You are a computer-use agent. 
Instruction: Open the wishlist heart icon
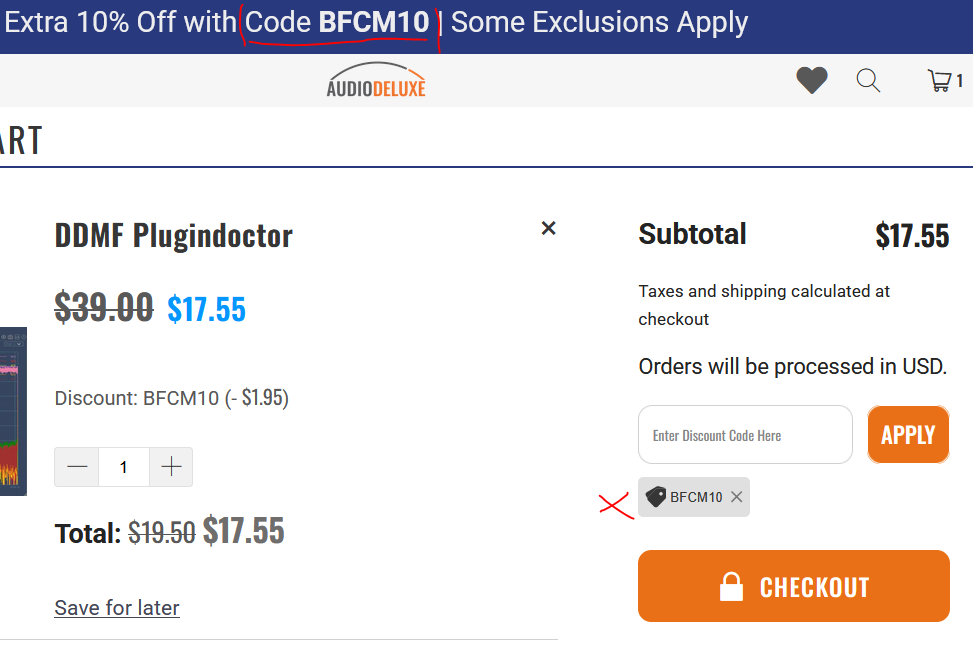point(811,81)
